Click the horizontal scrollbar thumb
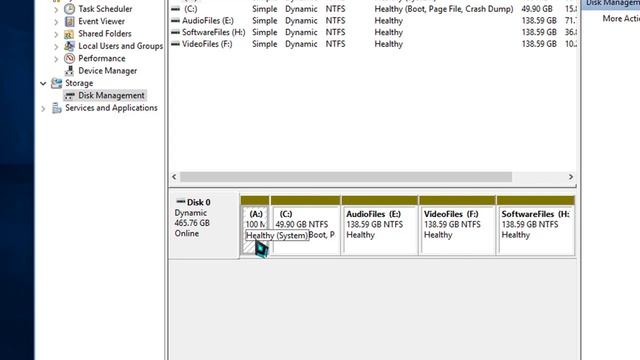Image resolution: width=640 pixels, height=360 pixels. pyautogui.click(x=346, y=177)
